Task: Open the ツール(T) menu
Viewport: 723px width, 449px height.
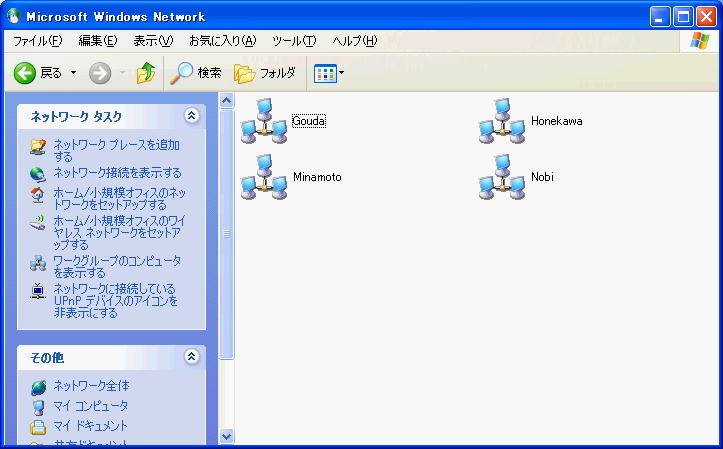Action: tap(294, 41)
